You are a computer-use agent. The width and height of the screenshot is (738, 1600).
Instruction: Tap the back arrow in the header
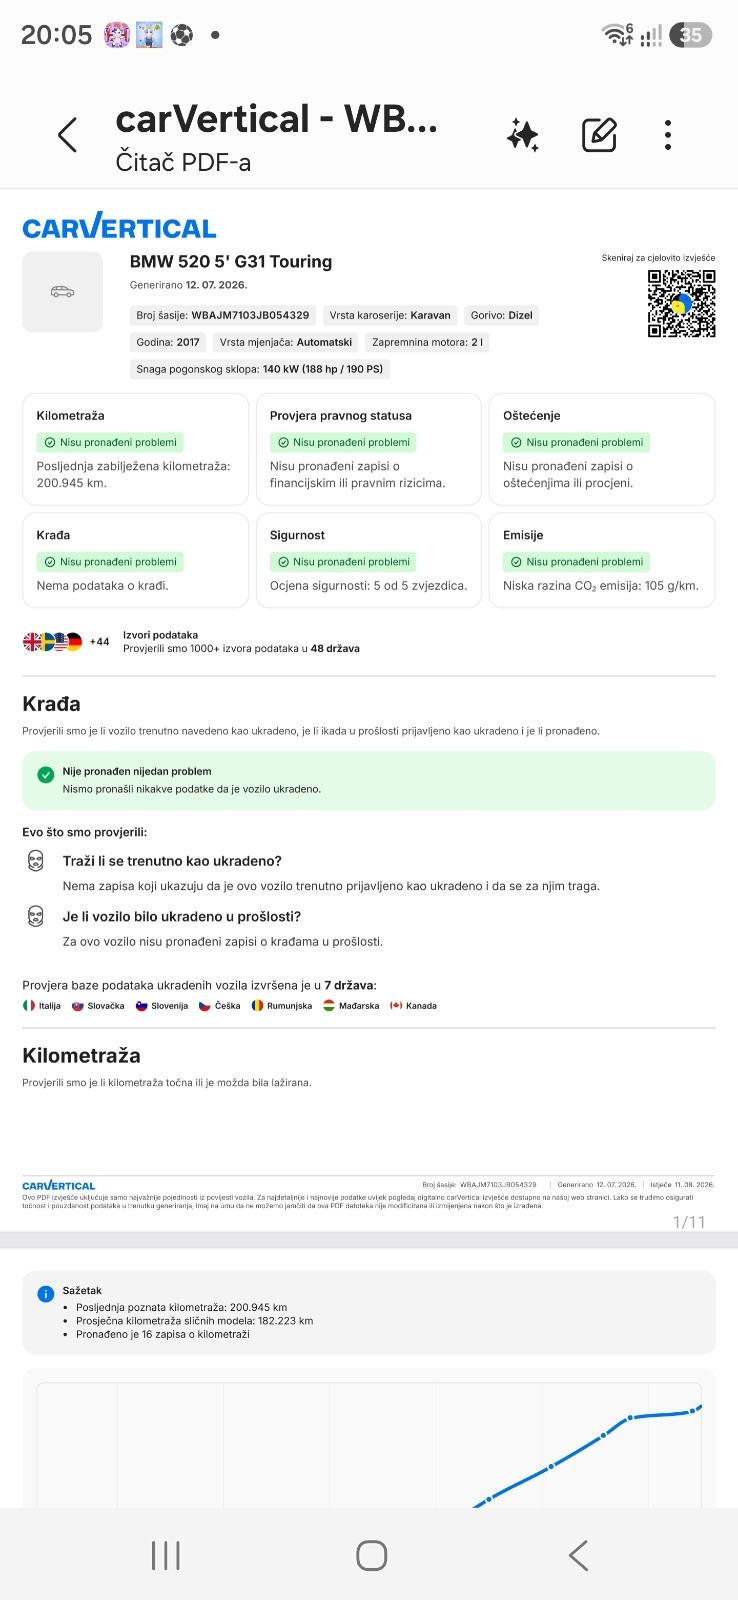pos(67,135)
